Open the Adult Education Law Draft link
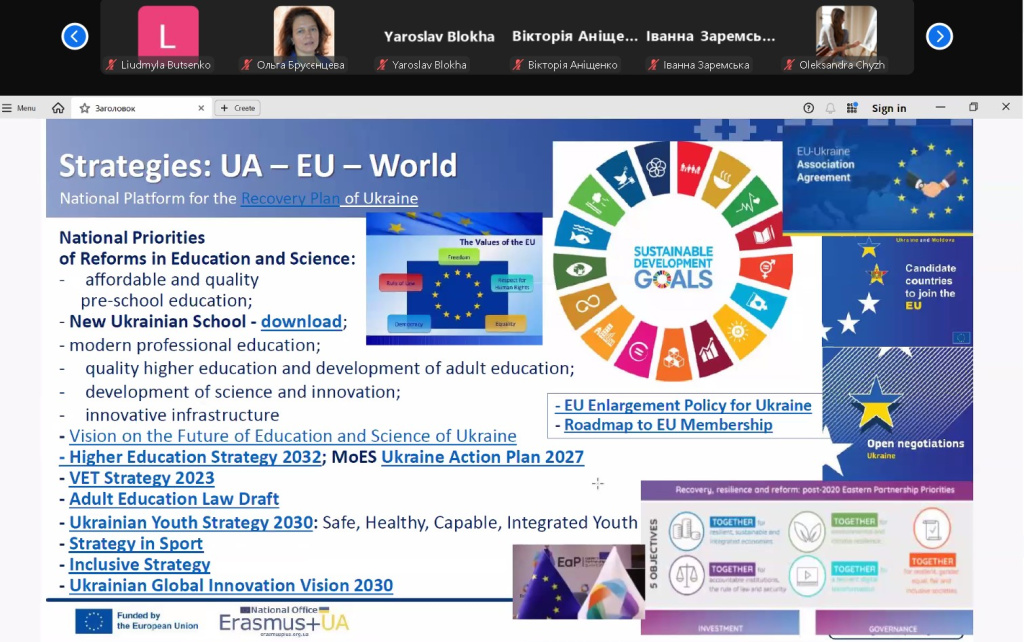This screenshot has height=642, width=1024. point(174,499)
